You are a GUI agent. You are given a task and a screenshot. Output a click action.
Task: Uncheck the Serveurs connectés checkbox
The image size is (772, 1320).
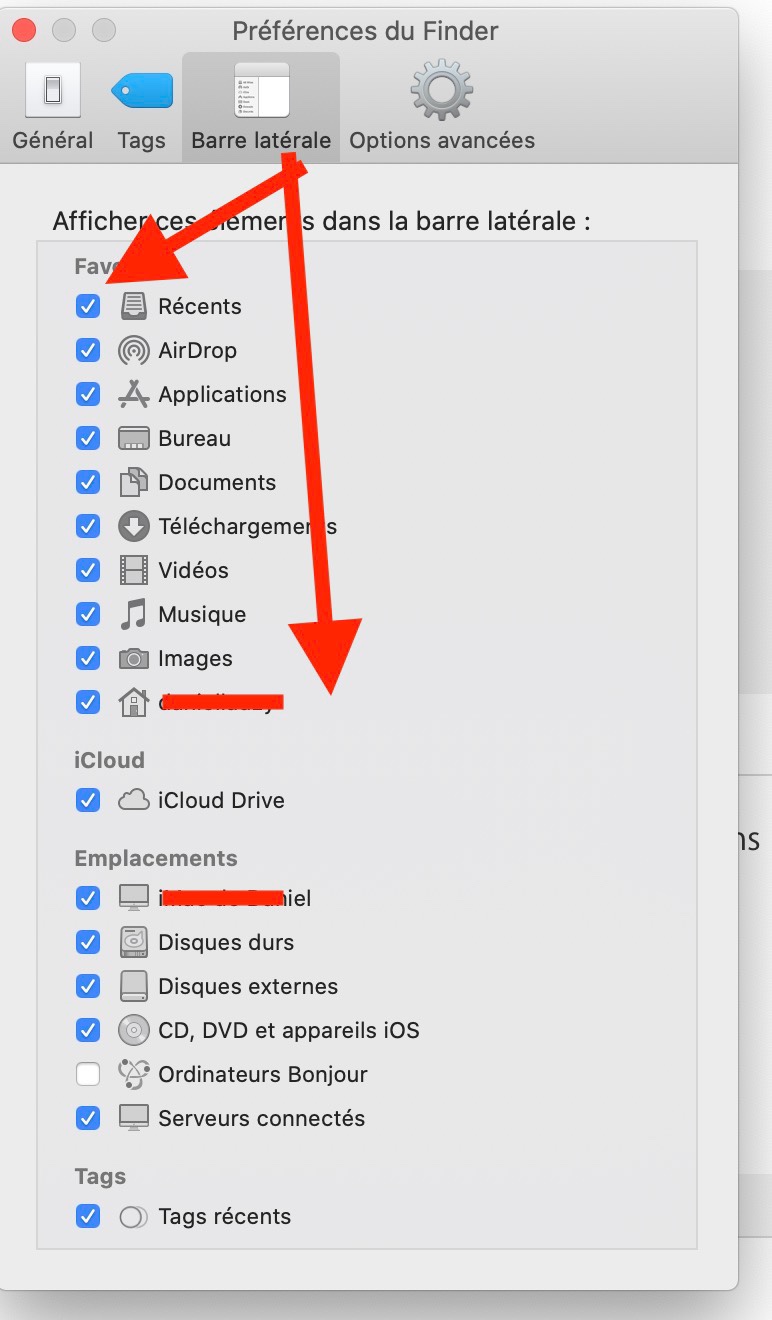point(88,1118)
